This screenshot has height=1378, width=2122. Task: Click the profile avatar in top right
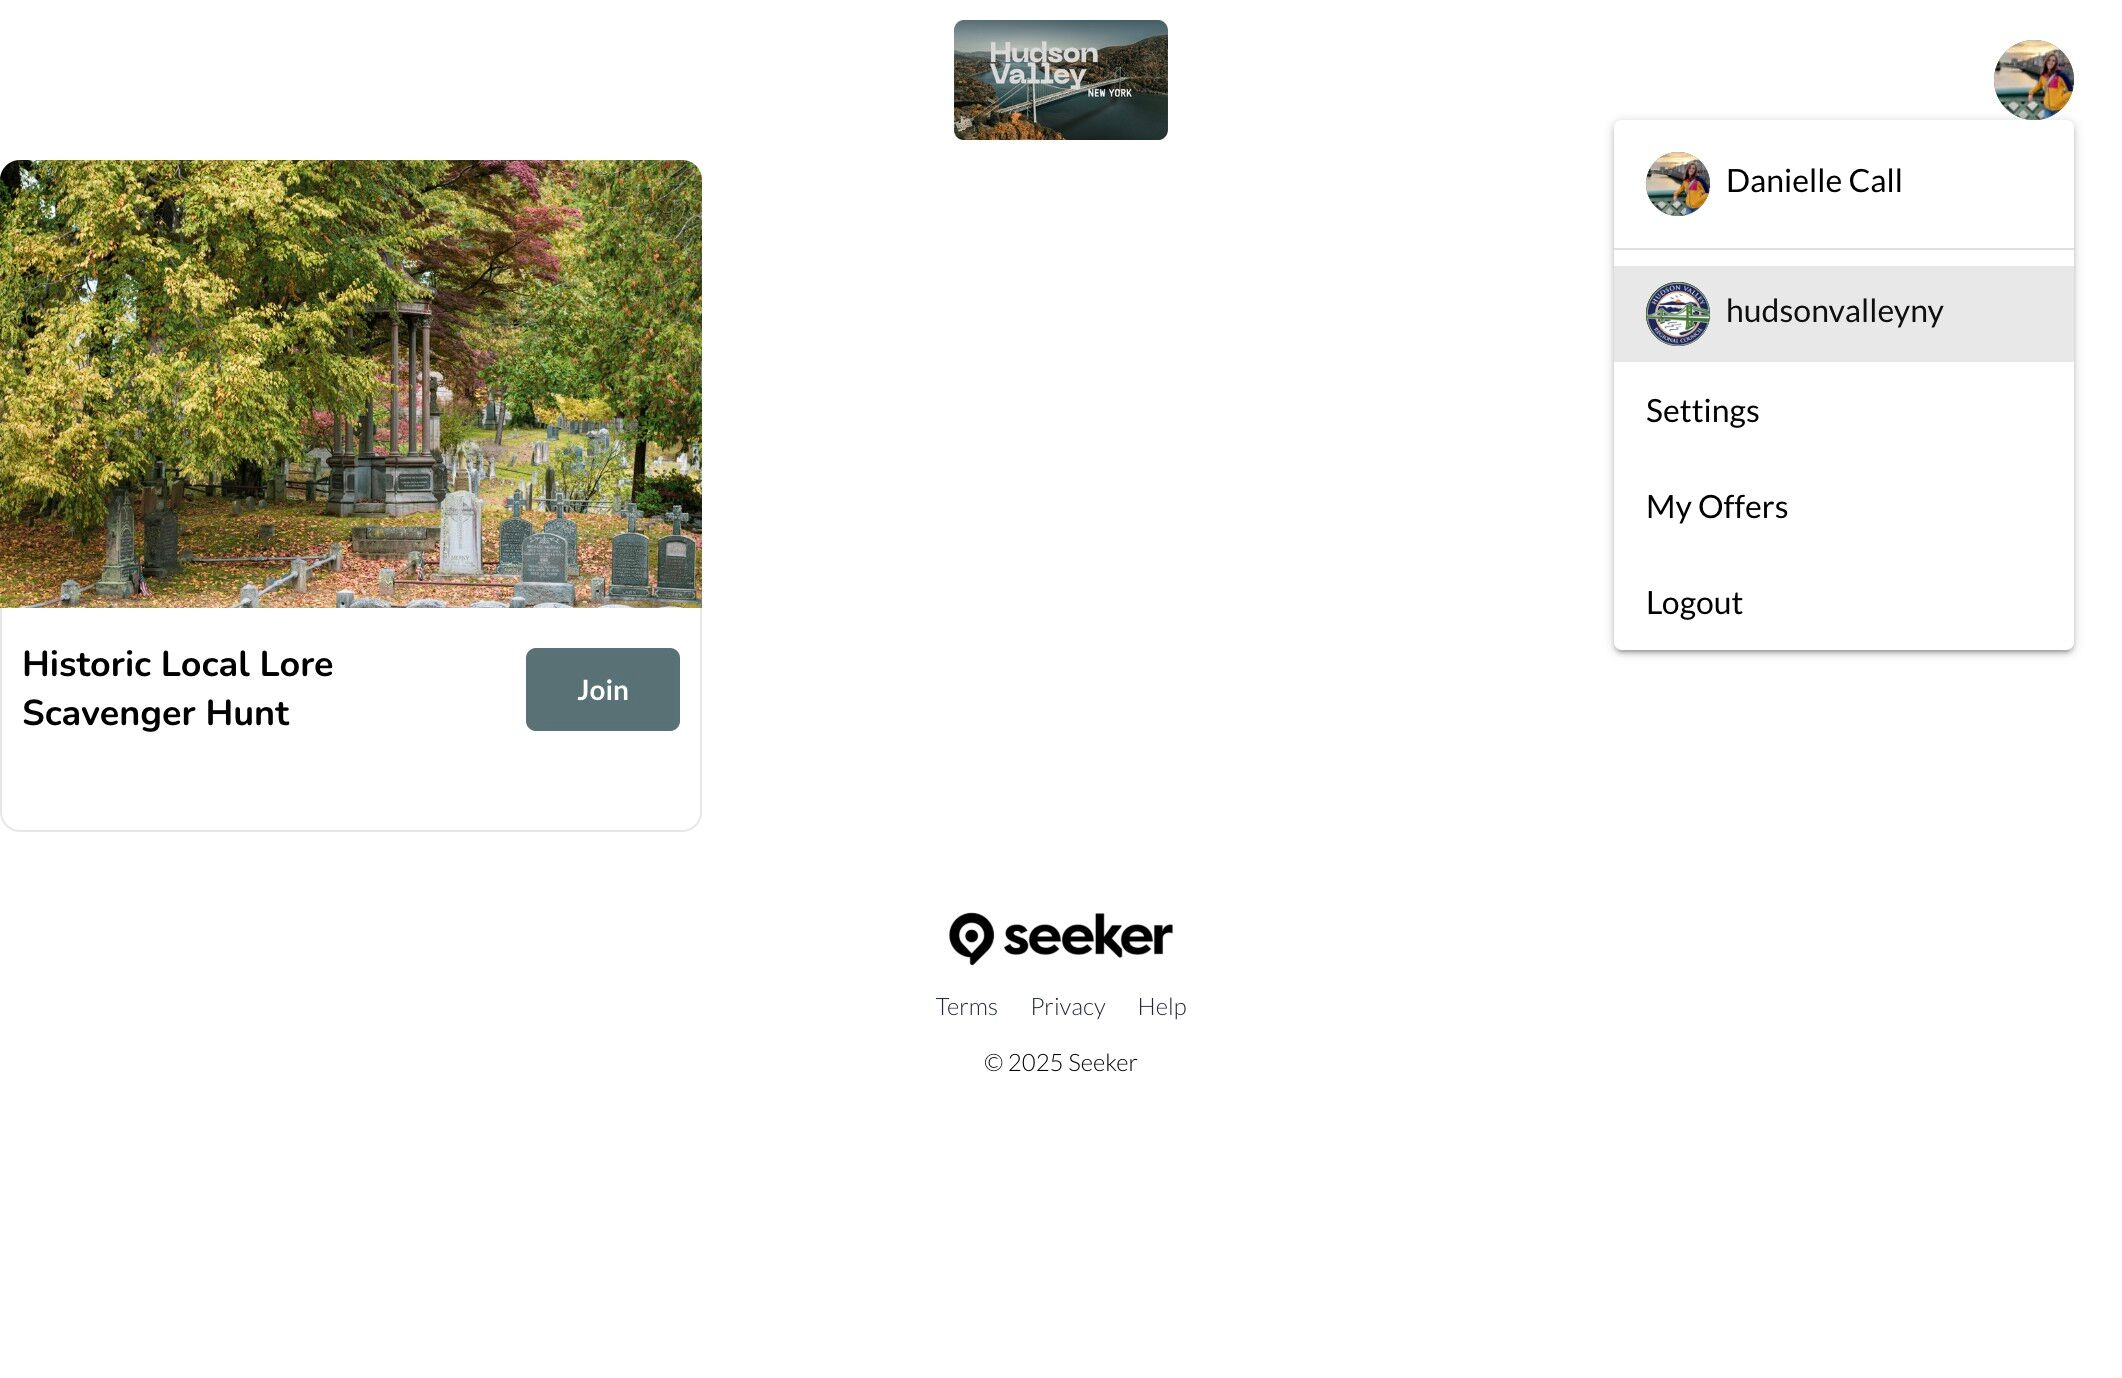tap(2033, 80)
